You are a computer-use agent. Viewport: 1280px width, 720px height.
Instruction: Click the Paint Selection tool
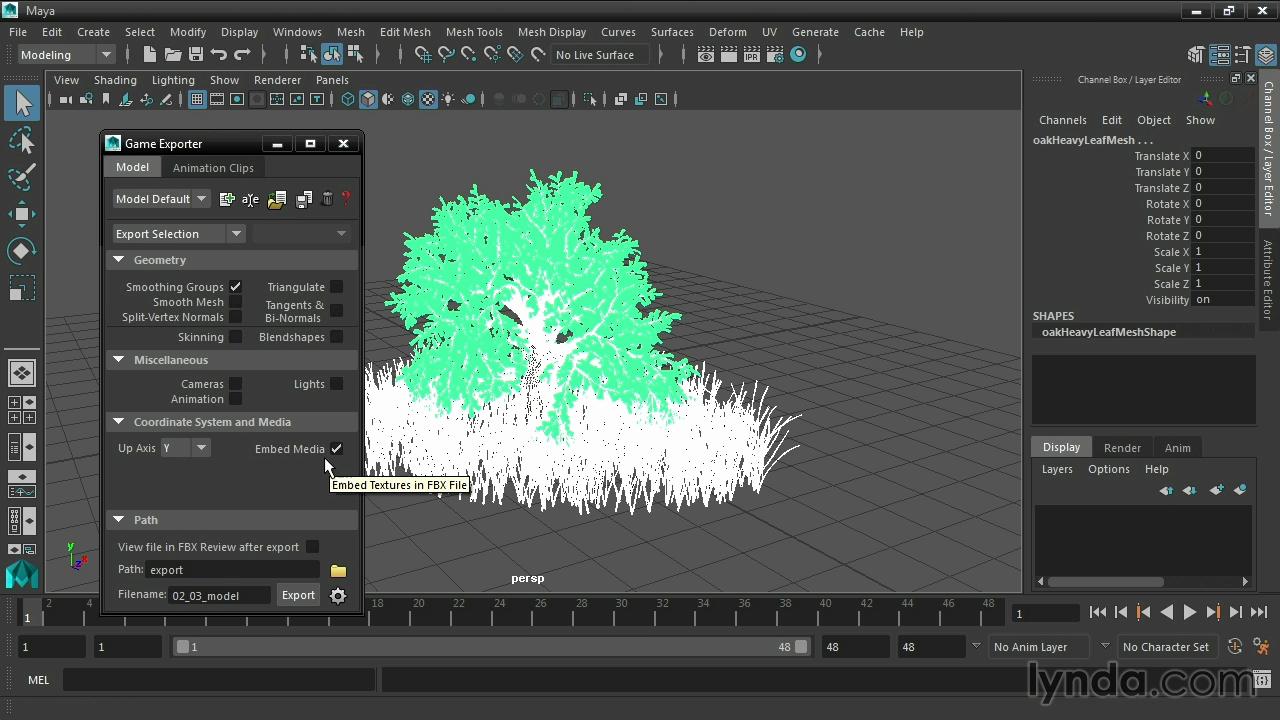[22, 177]
